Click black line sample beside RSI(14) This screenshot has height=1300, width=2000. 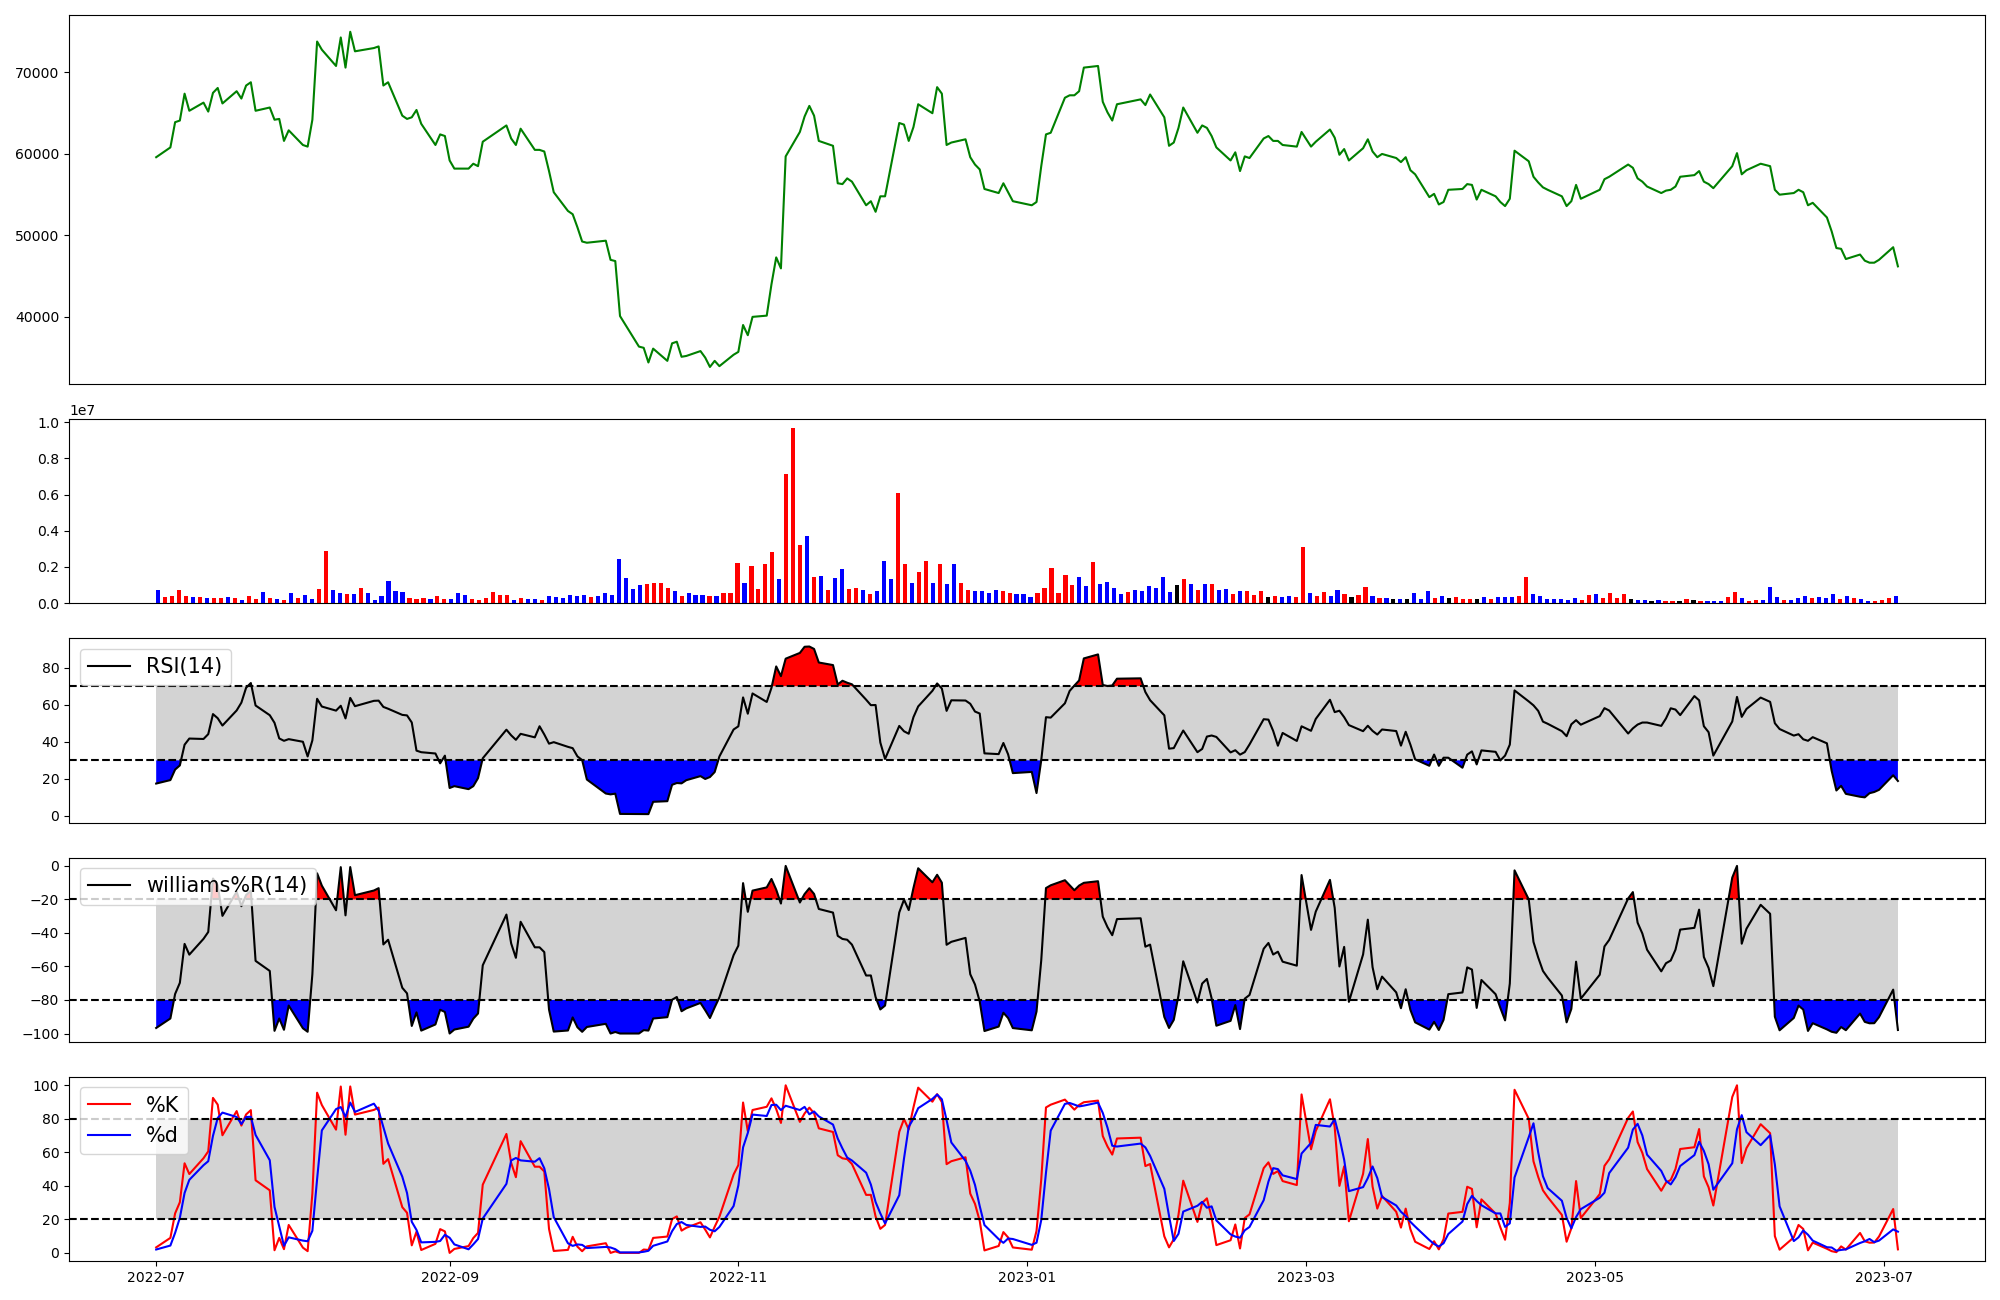[110, 666]
